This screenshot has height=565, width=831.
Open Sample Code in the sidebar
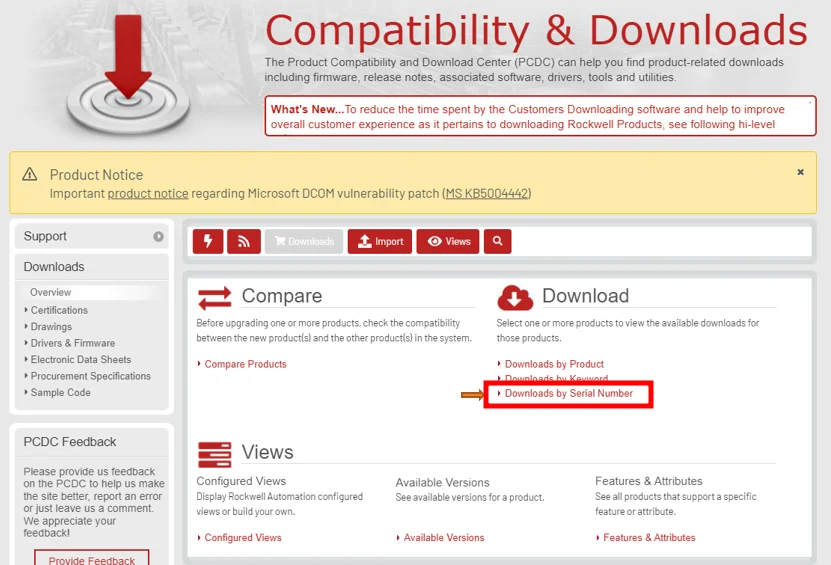pyautogui.click(x=60, y=392)
